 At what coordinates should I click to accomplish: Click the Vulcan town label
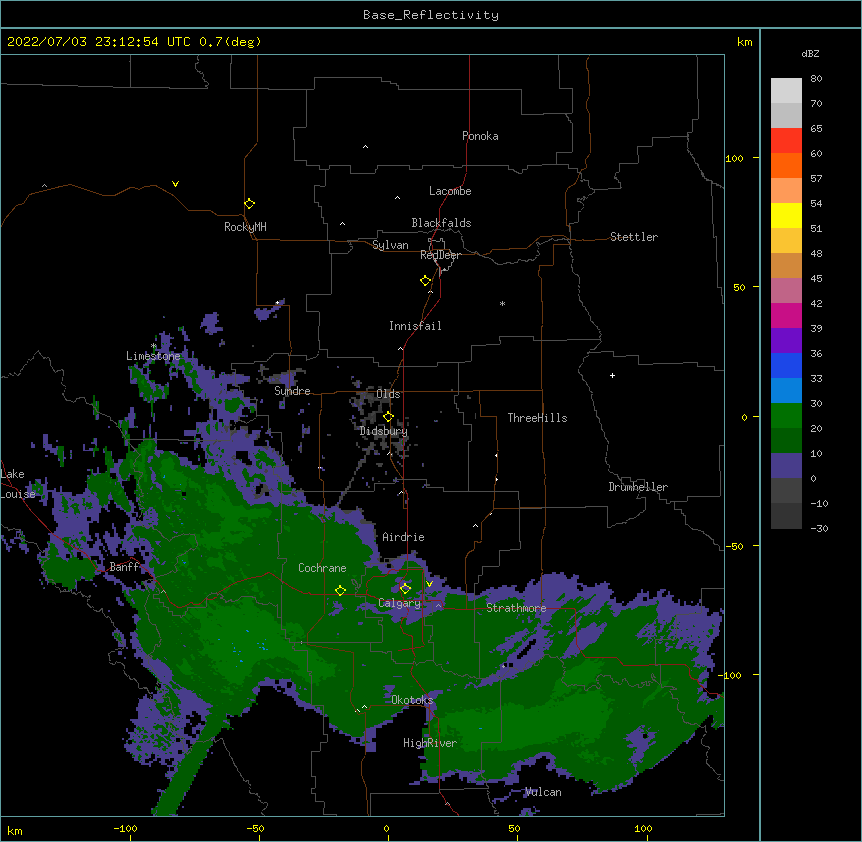[x=543, y=792]
